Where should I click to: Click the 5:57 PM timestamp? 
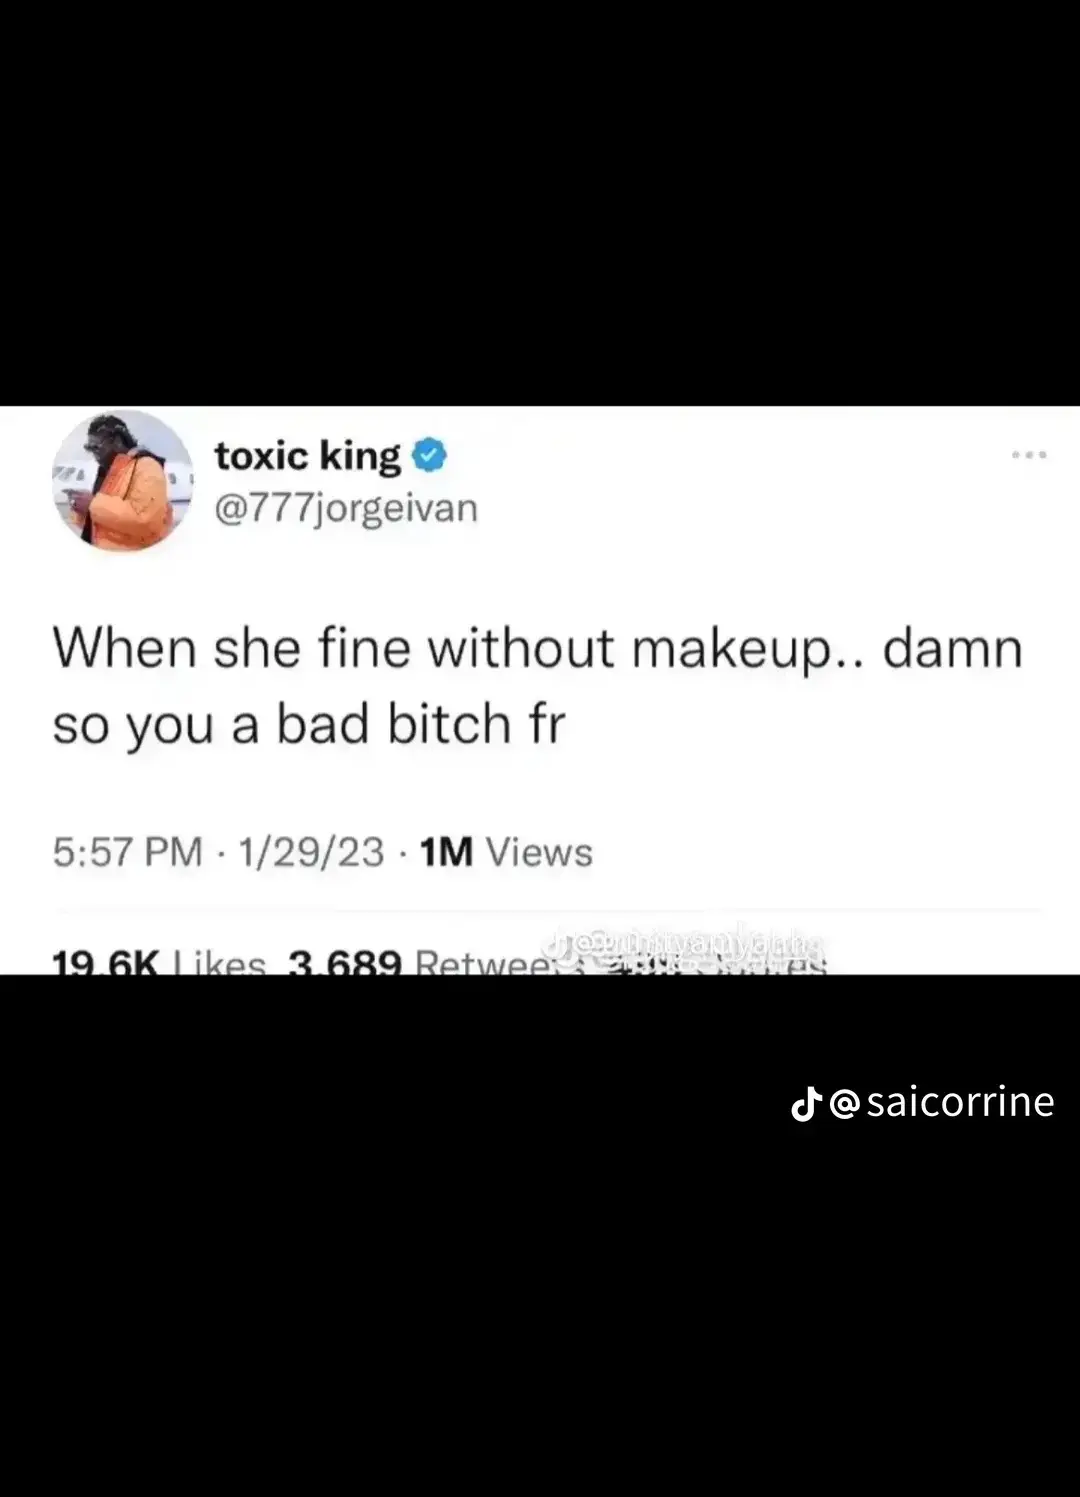[x=127, y=853]
